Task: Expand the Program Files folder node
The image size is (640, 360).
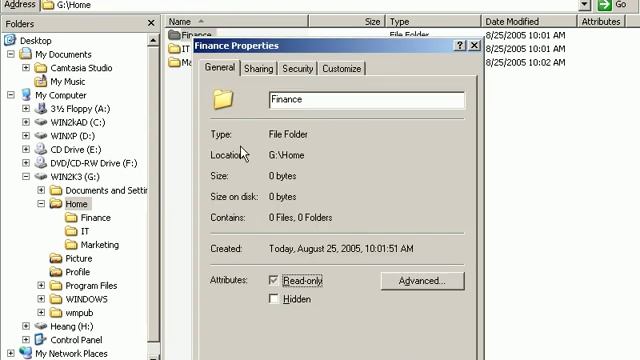Action: (x=41, y=285)
